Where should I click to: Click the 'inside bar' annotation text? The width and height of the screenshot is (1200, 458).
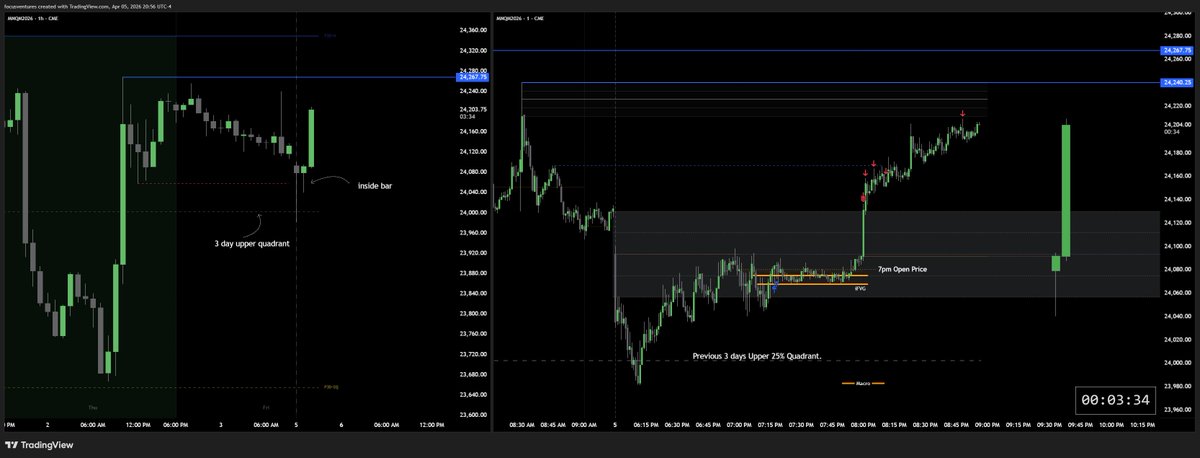point(375,185)
